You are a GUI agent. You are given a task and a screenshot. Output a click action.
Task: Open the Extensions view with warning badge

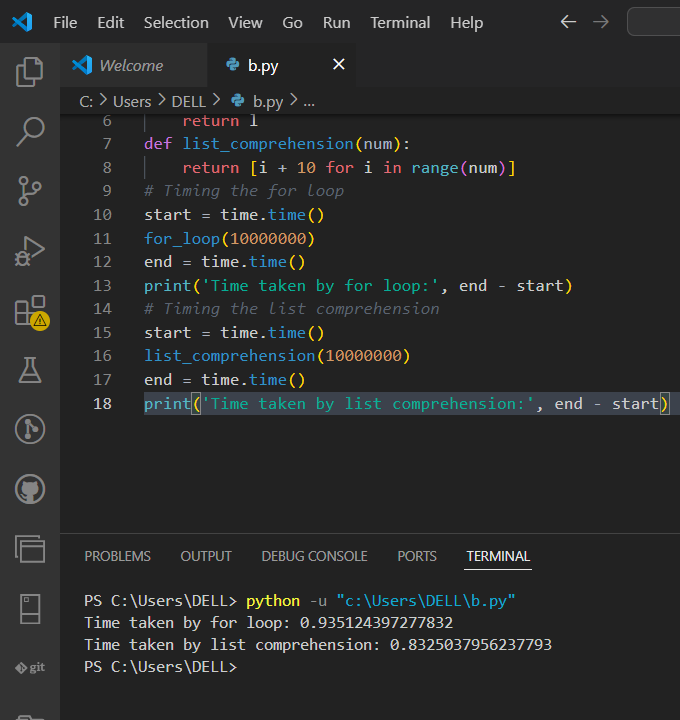pos(31,312)
